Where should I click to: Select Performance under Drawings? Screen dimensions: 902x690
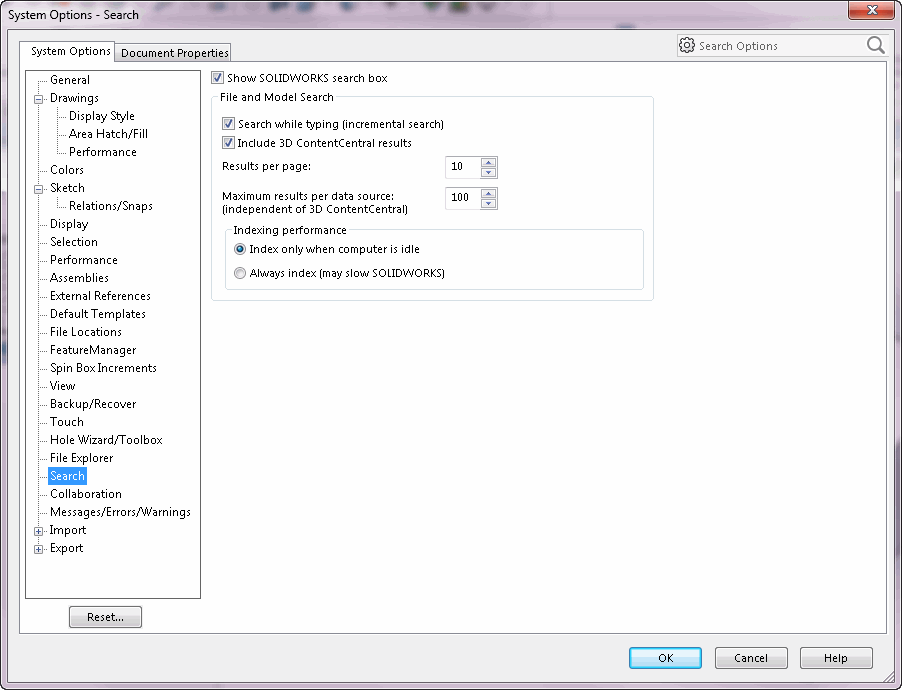pyautogui.click(x=102, y=152)
